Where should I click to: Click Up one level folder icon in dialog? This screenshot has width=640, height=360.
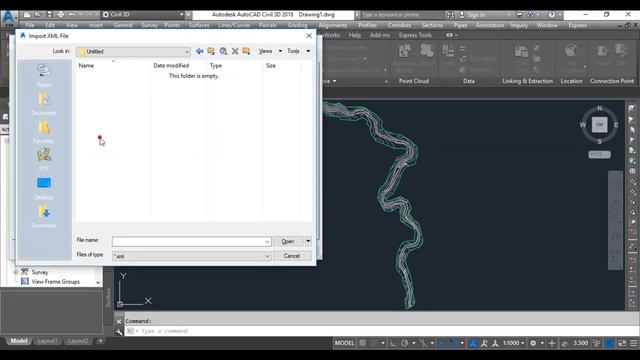click(x=211, y=51)
